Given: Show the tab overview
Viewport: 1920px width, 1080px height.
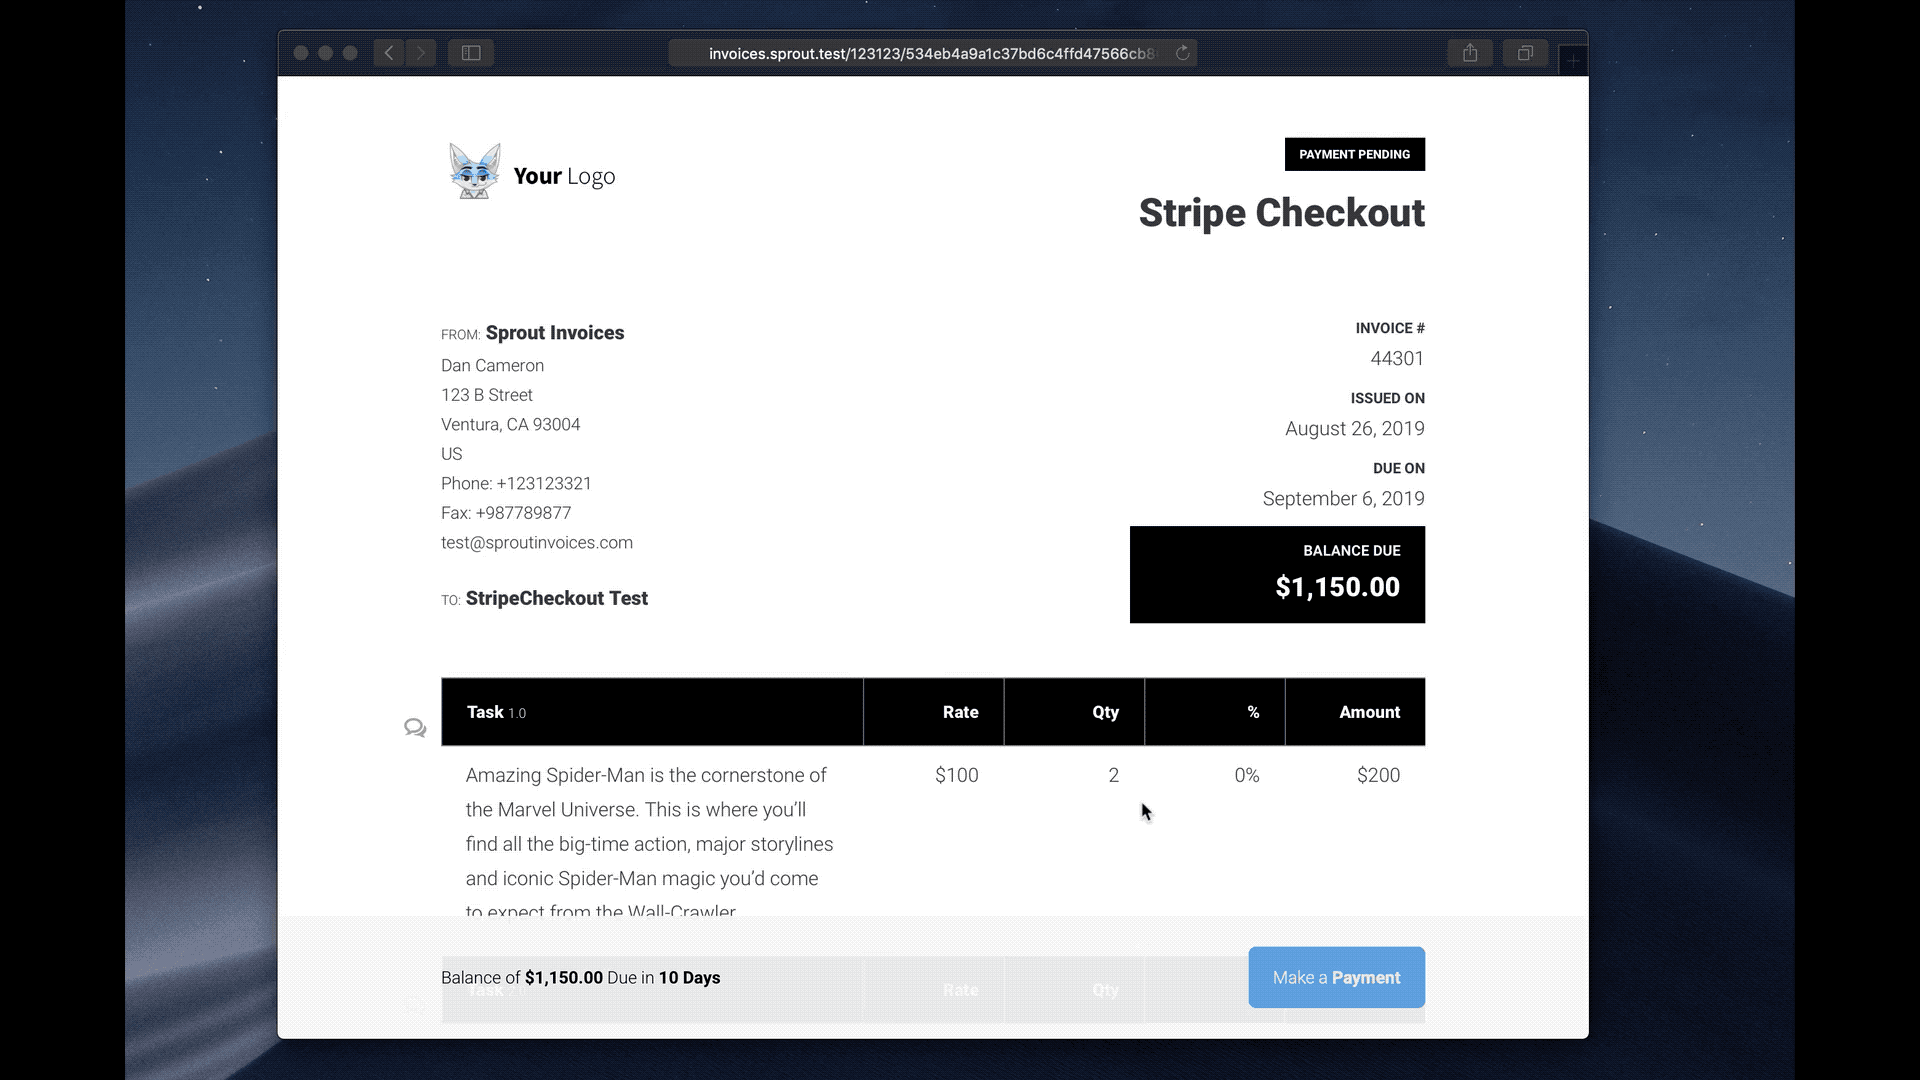Looking at the screenshot, I should pos(1525,53).
